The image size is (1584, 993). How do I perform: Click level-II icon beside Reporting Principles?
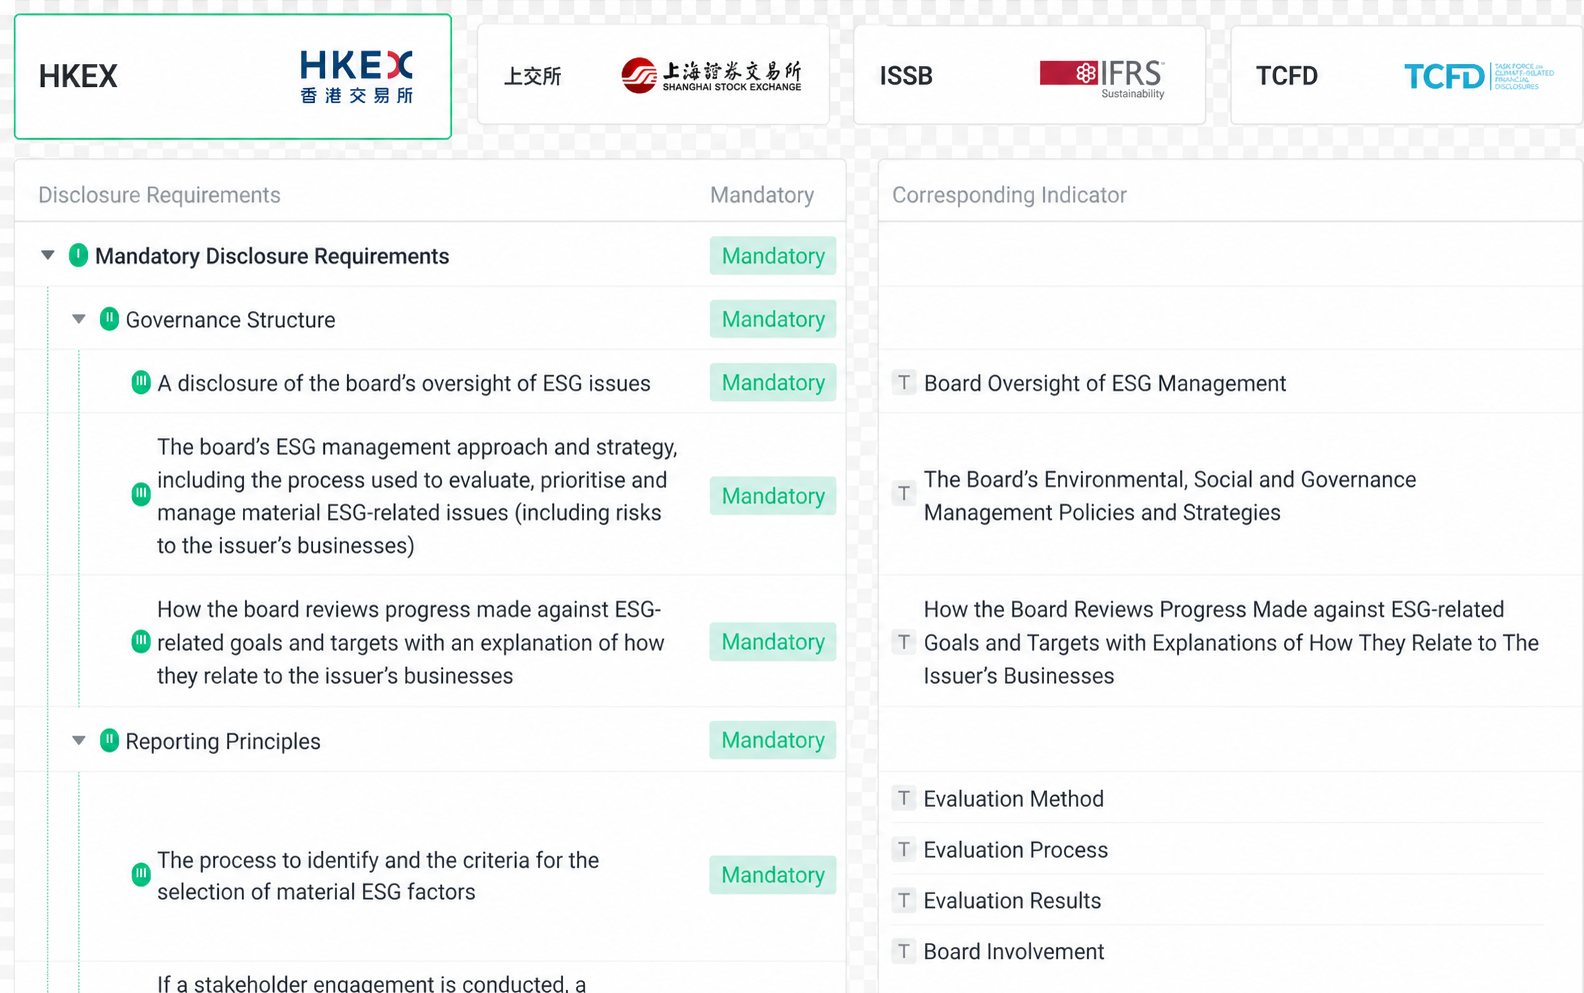pos(109,740)
